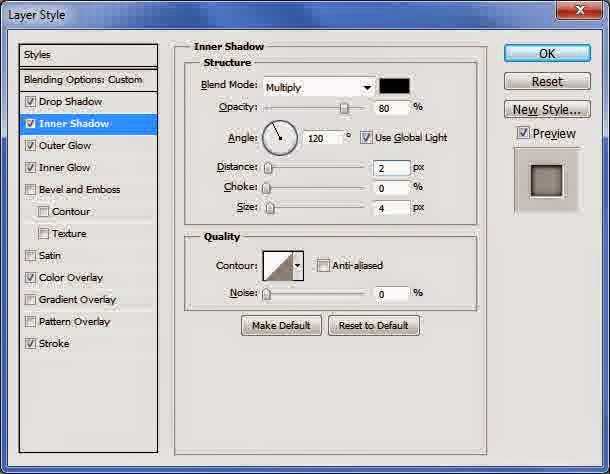Open the contour curve thumbnail

(x=278, y=266)
